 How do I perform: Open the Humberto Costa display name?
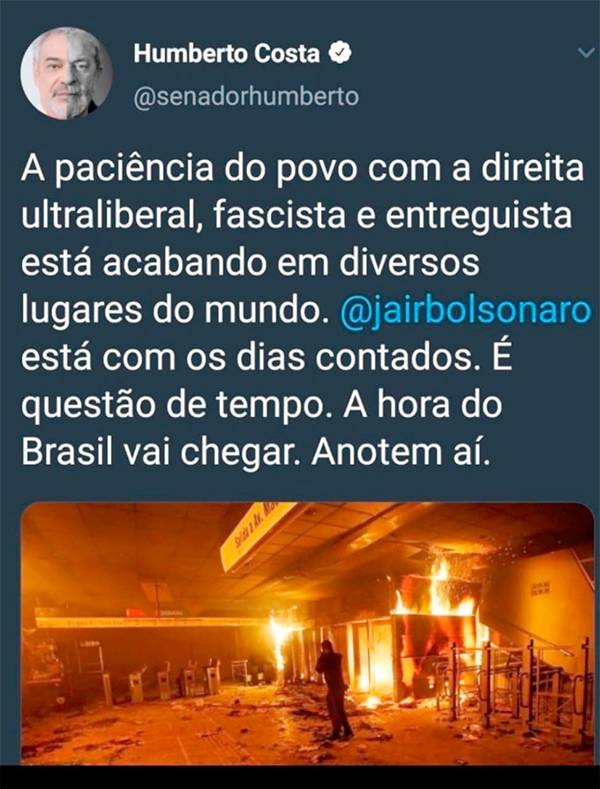coord(227,54)
